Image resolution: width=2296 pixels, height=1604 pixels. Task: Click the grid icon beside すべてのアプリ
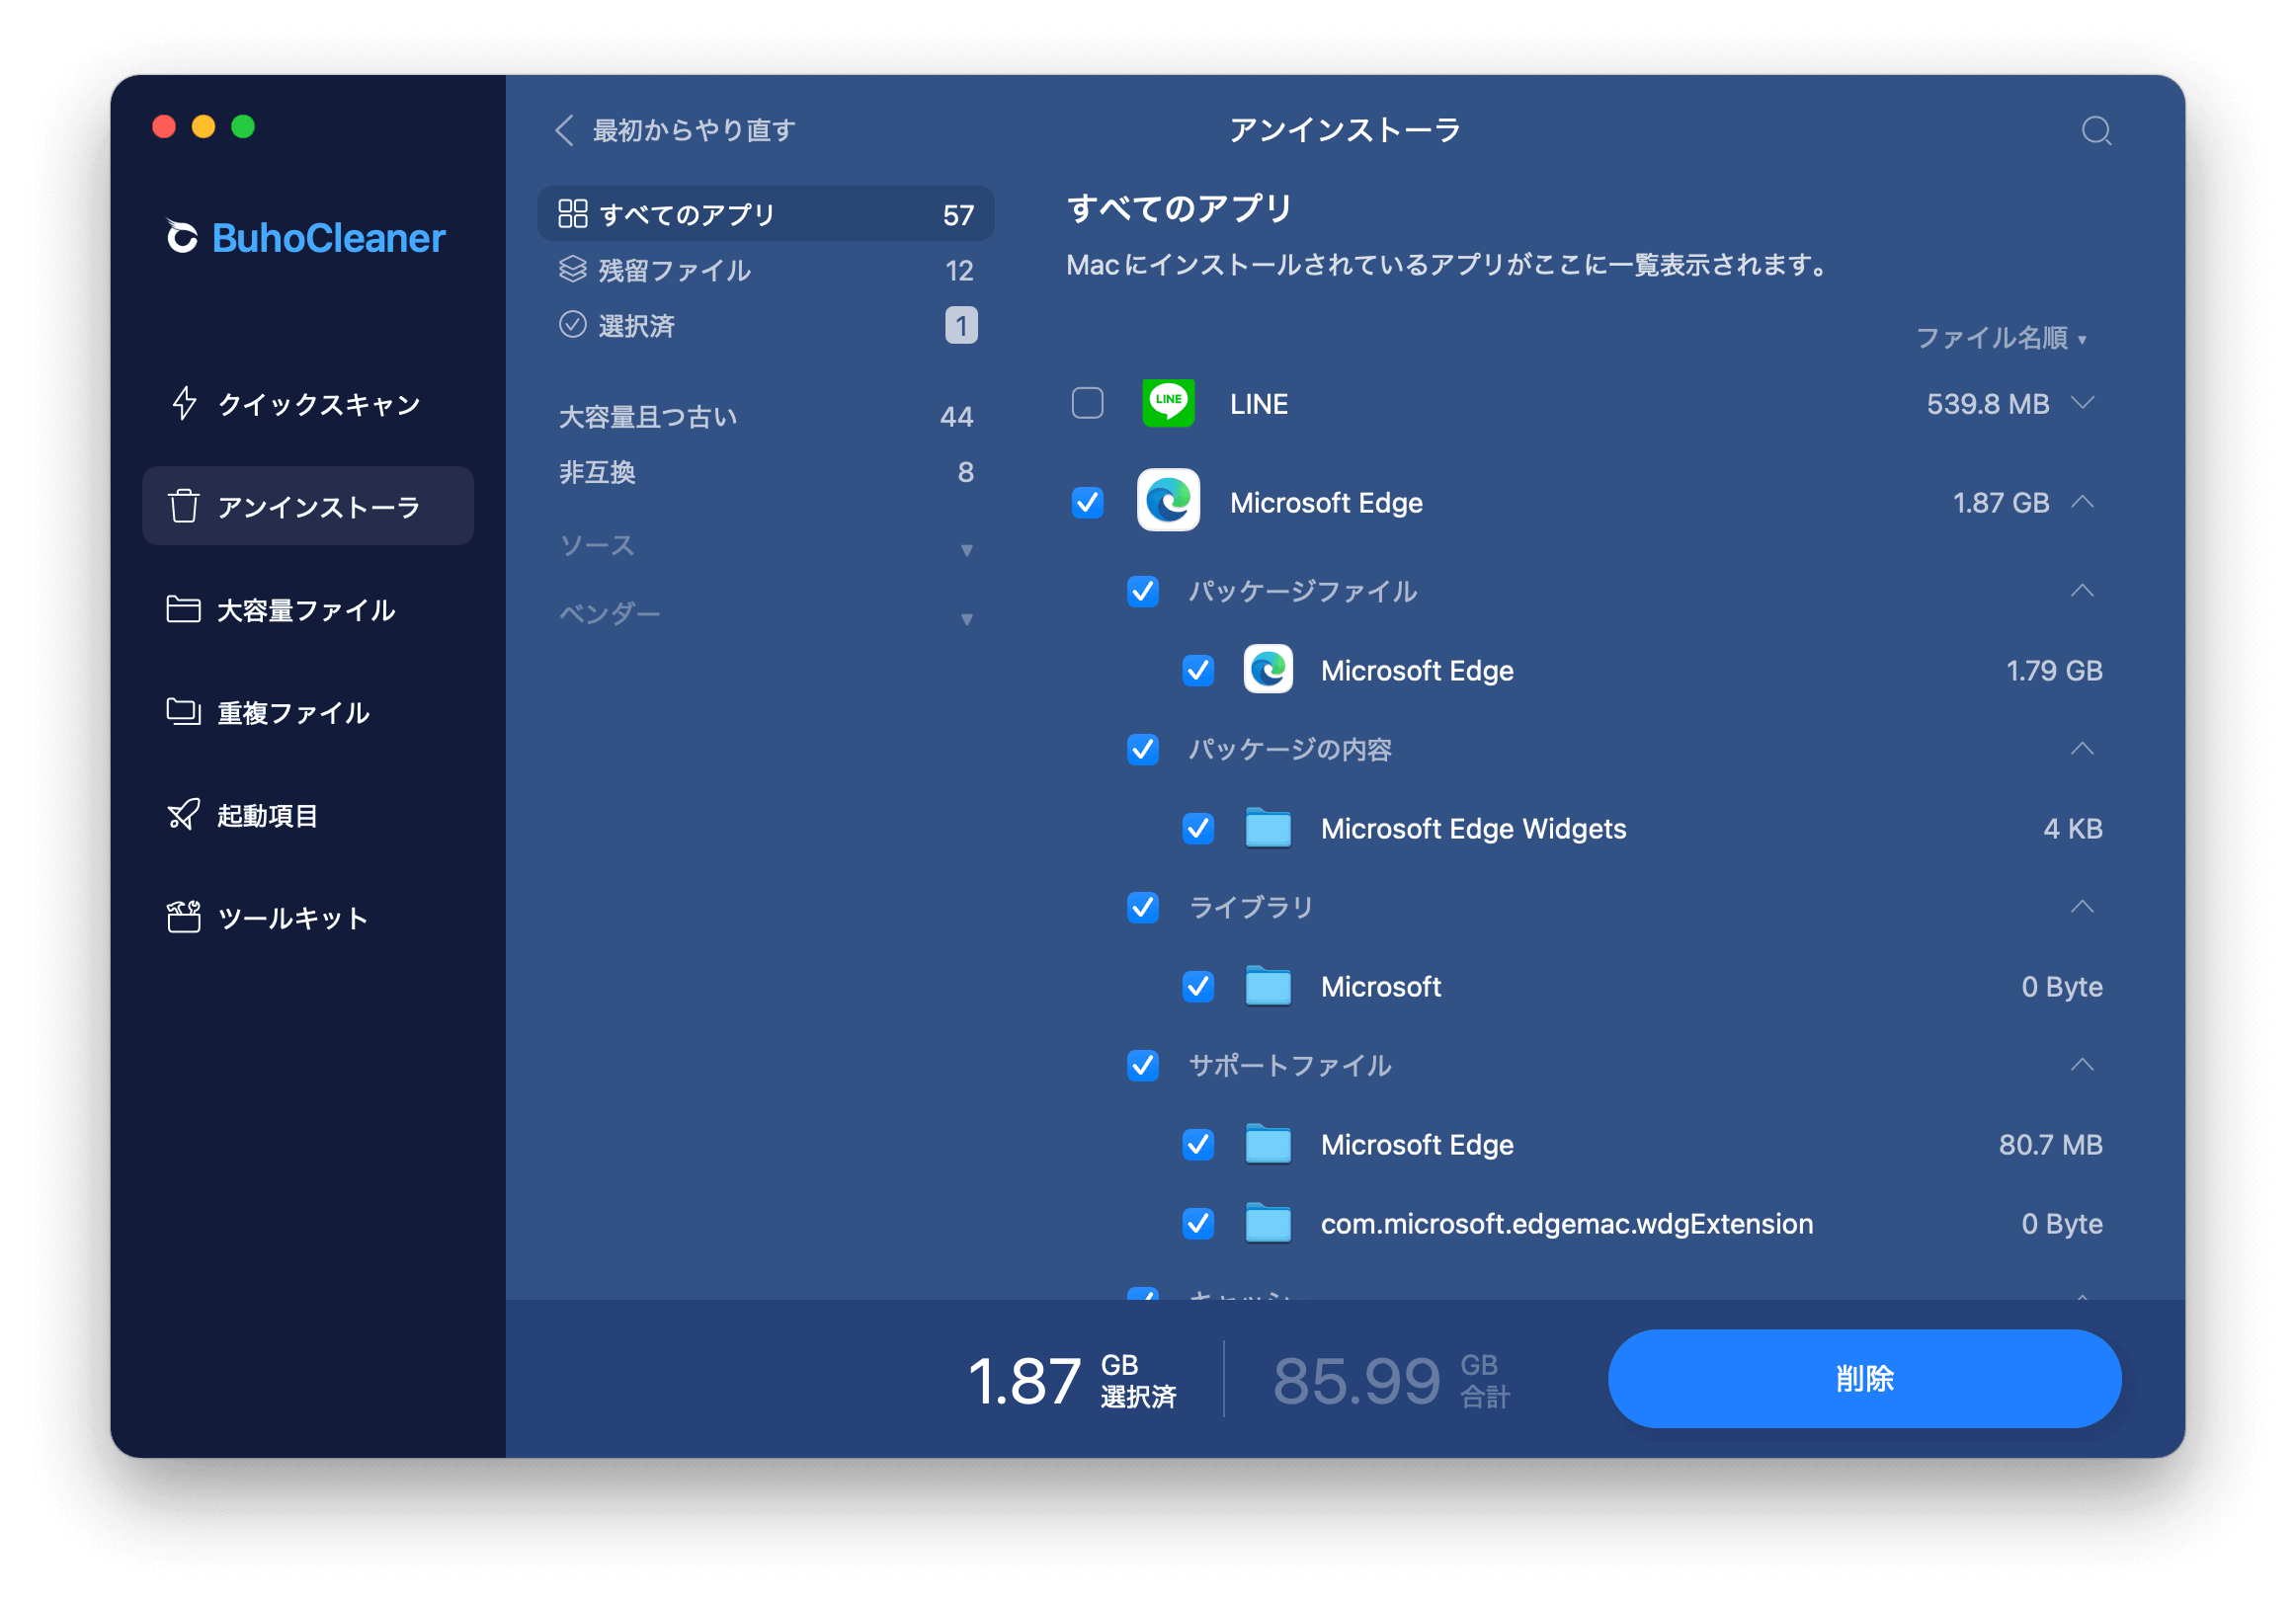pyautogui.click(x=573, y=213)
